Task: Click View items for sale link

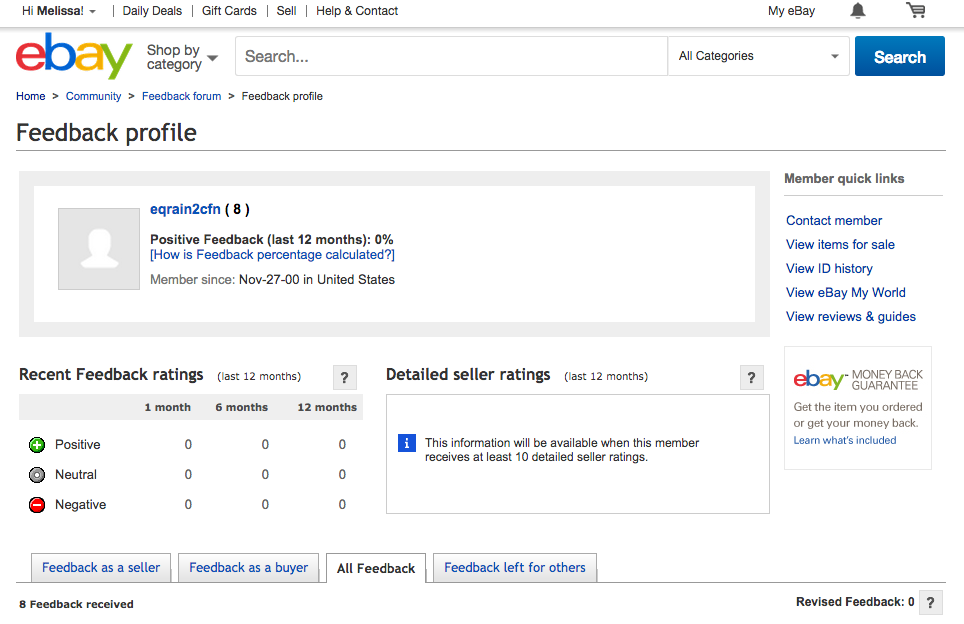Action: pos(840,244)
